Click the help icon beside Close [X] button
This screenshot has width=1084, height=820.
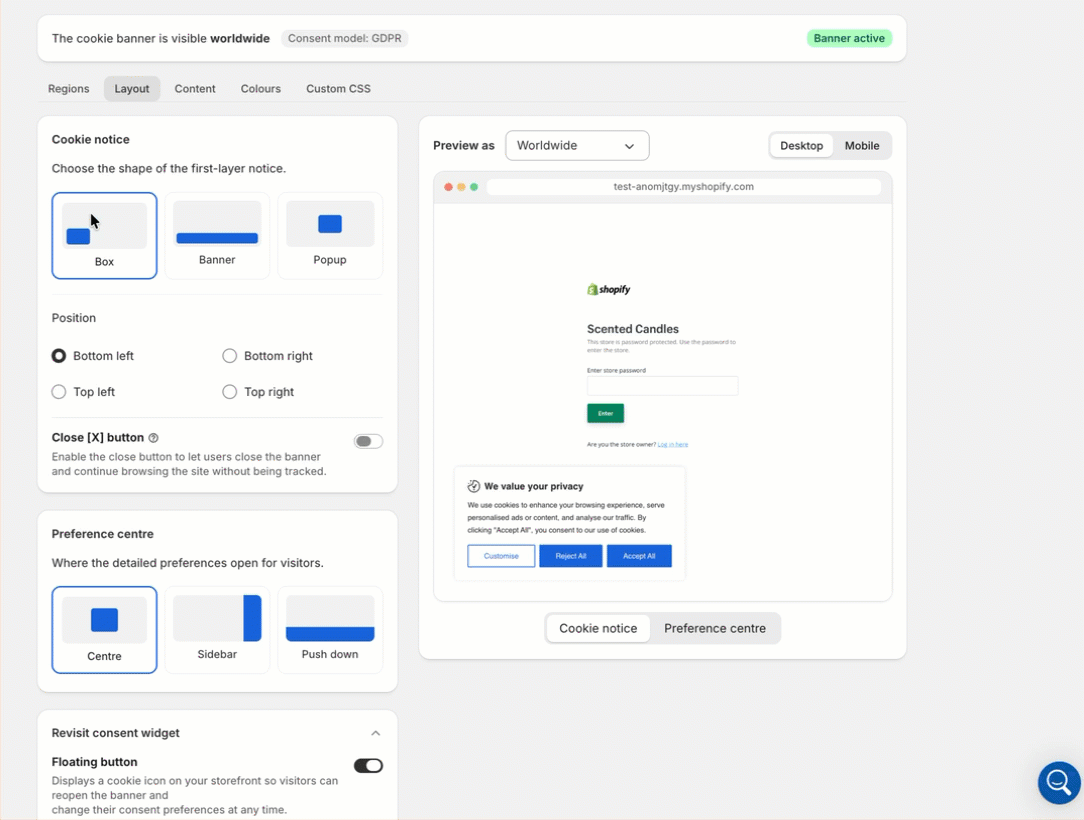click(x=153, y=438)
